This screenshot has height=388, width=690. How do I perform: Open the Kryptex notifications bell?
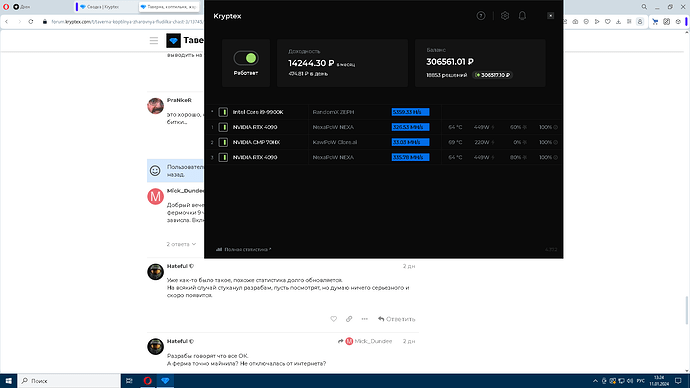click(522, 16)
